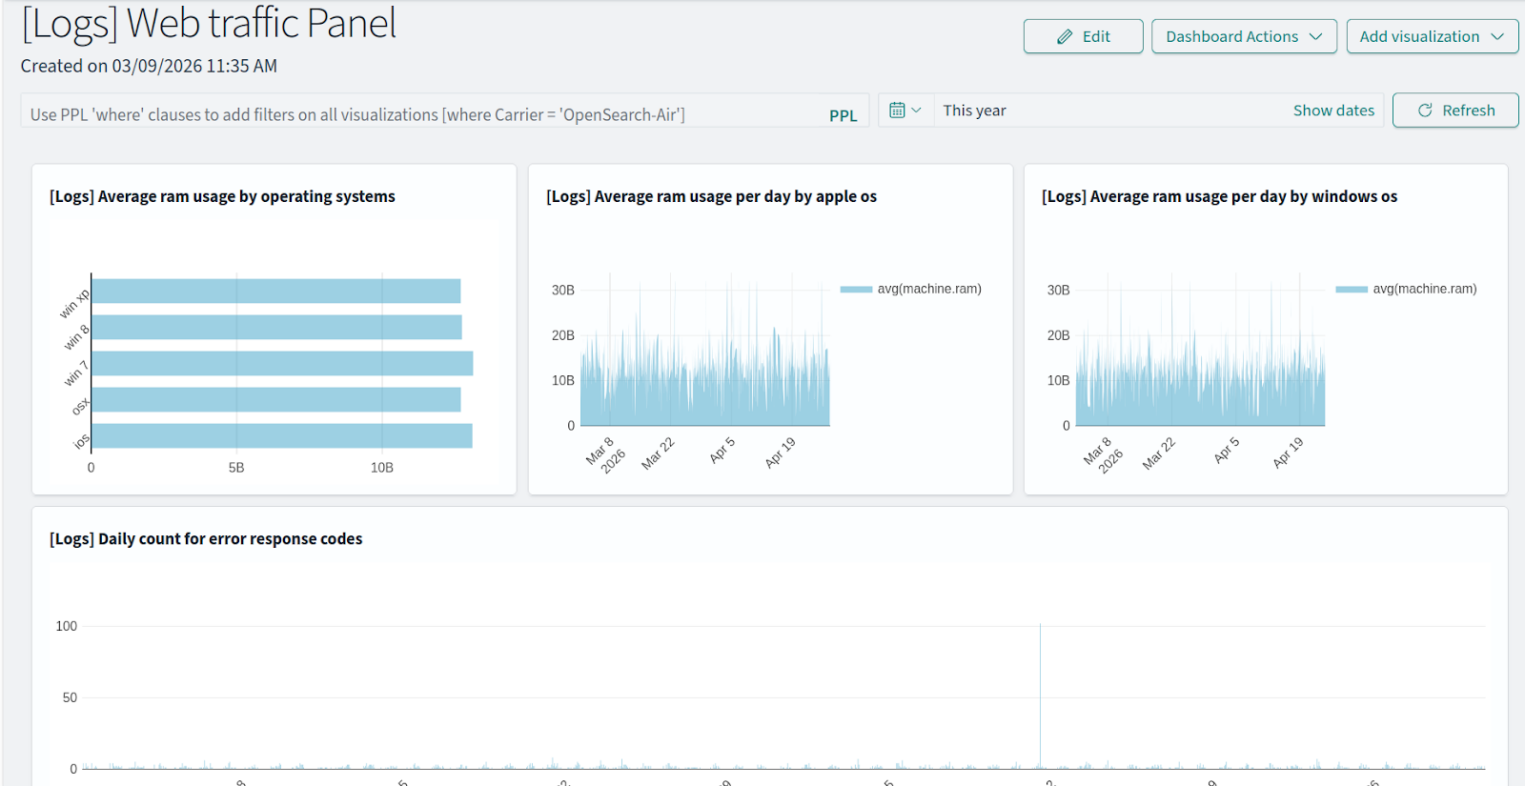
Task: Expand the Add visualization dropdown
Action: pyautogui.click(x=1431, y=37)
